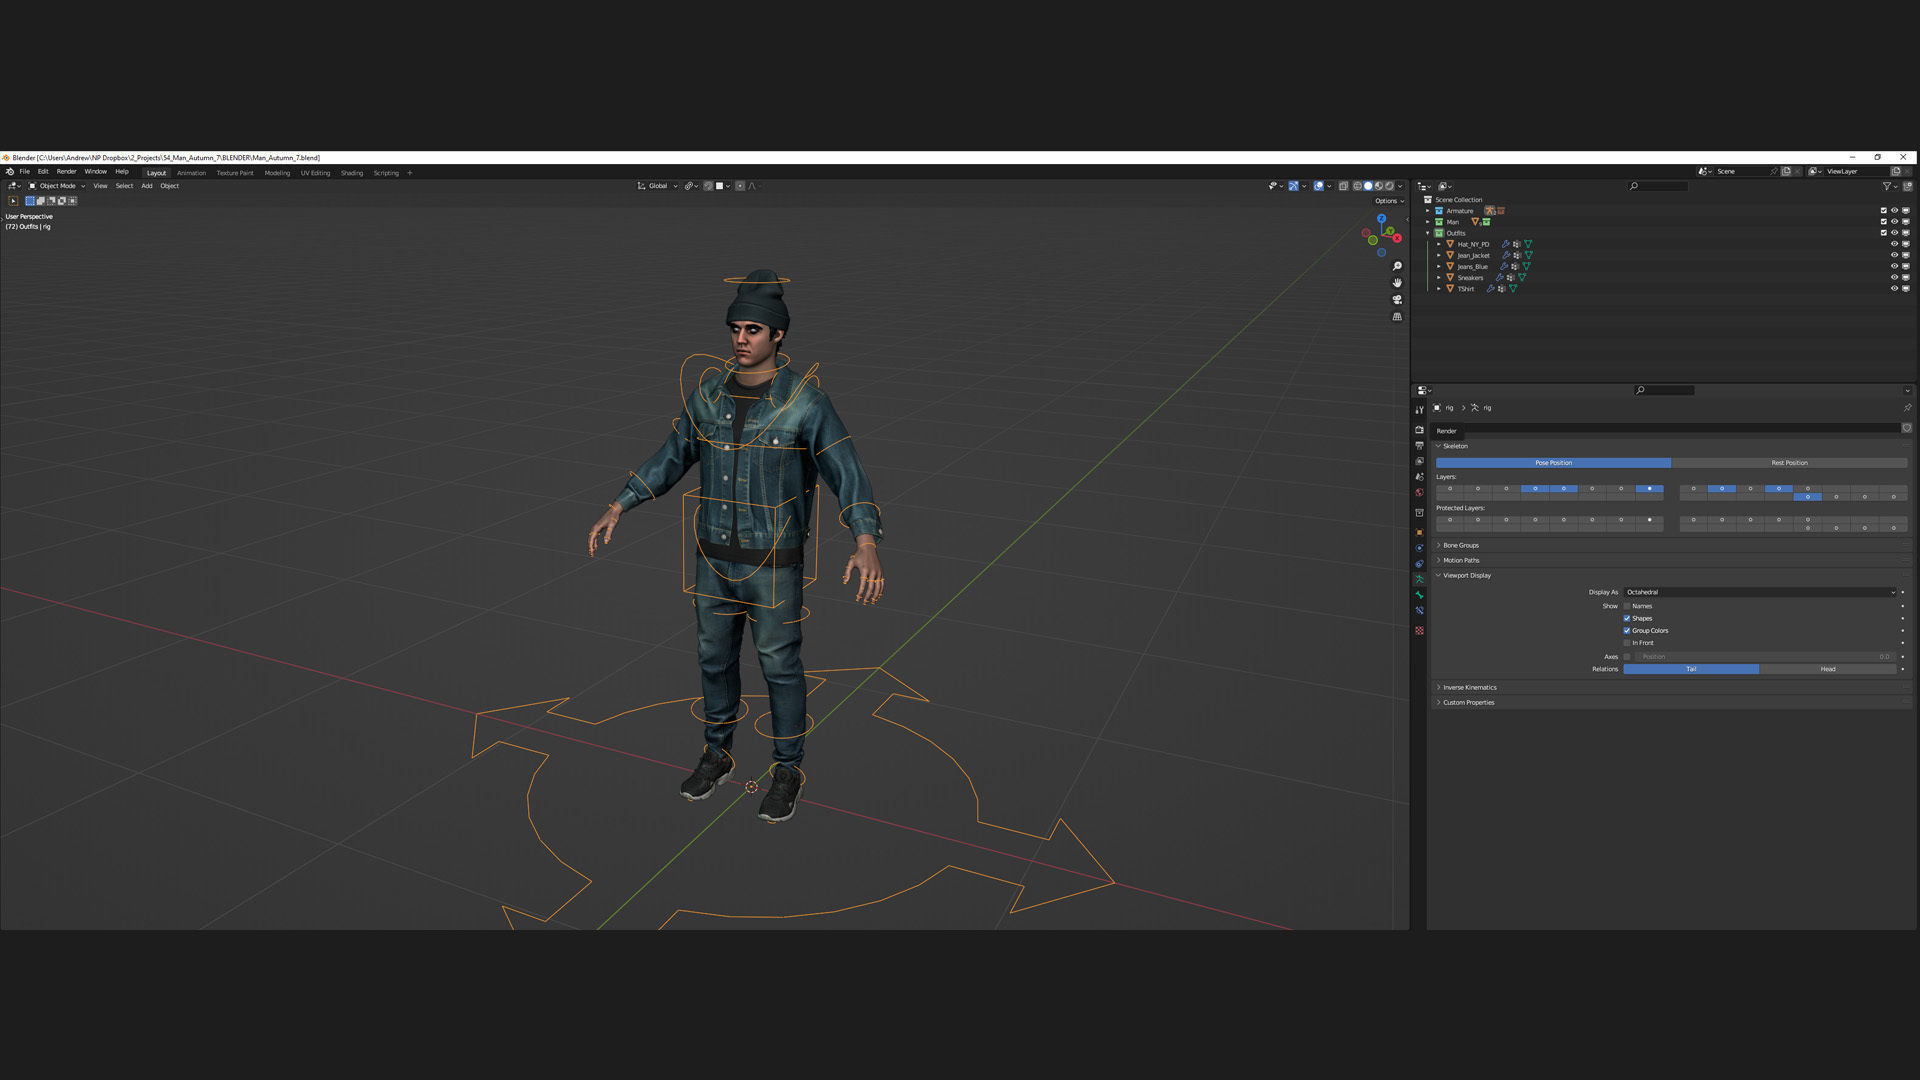Switch to the Animation workspace tab
Viewport: 1920px width, 1080px height.
coord(191,173)
